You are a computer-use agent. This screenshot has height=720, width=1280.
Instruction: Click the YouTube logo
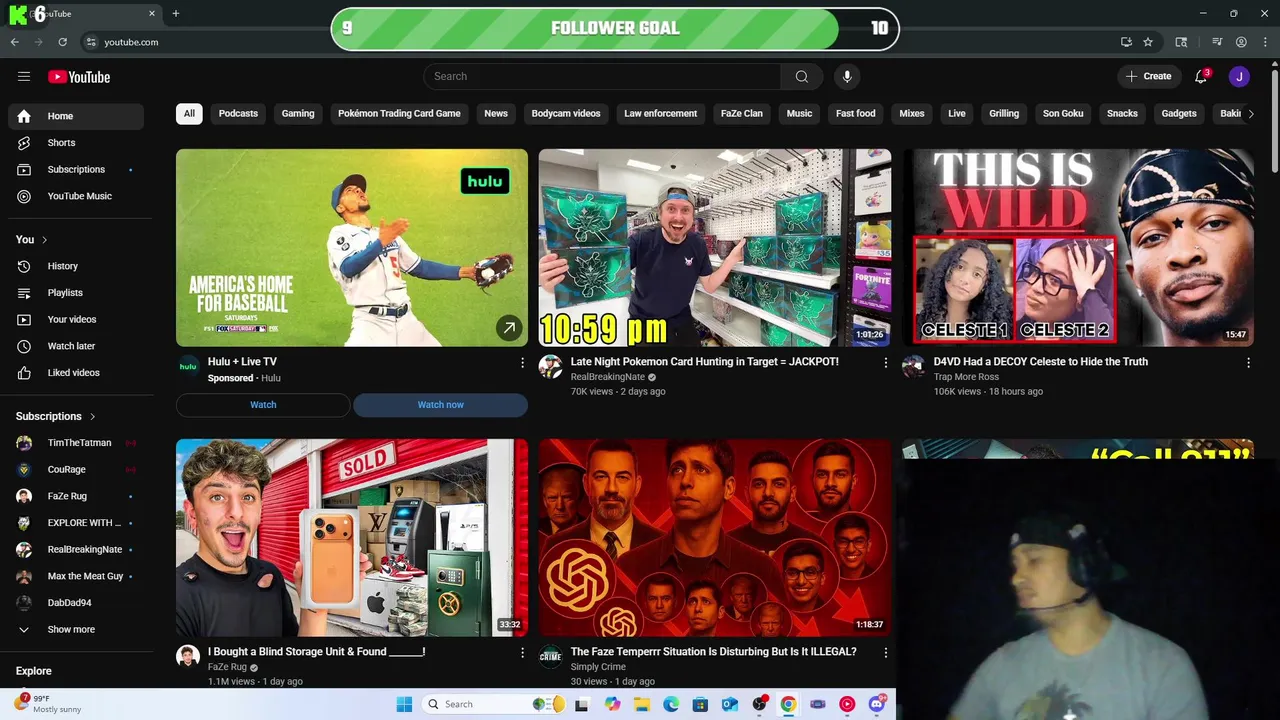(x=79, y=77)
